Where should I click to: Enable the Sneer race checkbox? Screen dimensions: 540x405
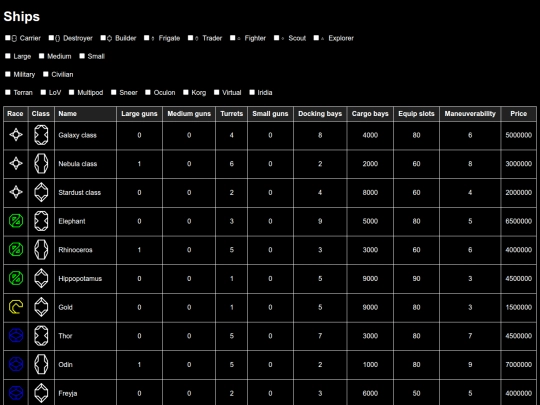[x=113, y=92]
